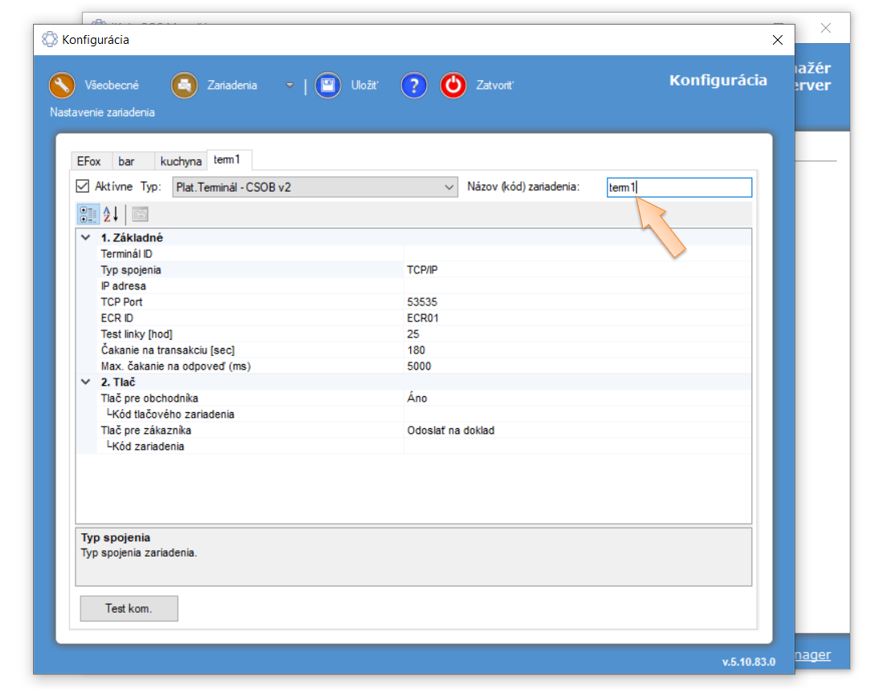Click the Konfigurácia gear icon in title bar

(50, 40)
